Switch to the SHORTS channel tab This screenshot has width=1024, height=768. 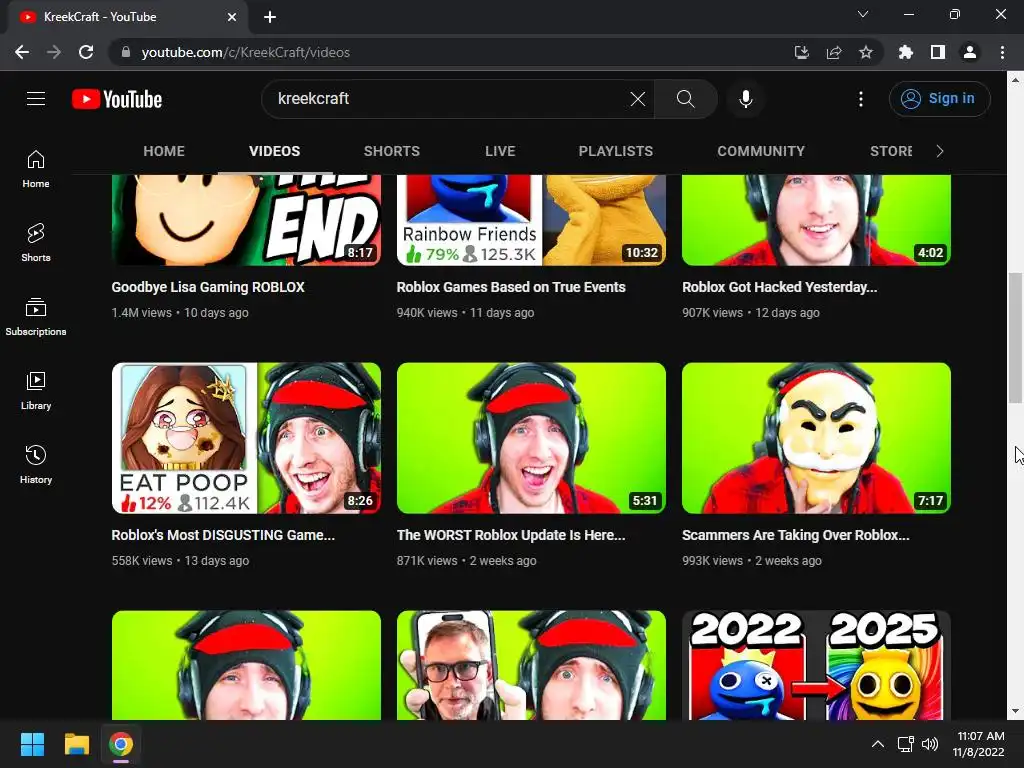point(392,152)
